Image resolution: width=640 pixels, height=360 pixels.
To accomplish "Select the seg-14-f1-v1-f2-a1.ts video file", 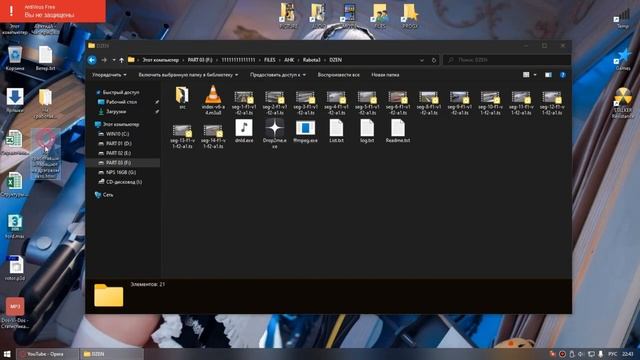I will 213,131.
